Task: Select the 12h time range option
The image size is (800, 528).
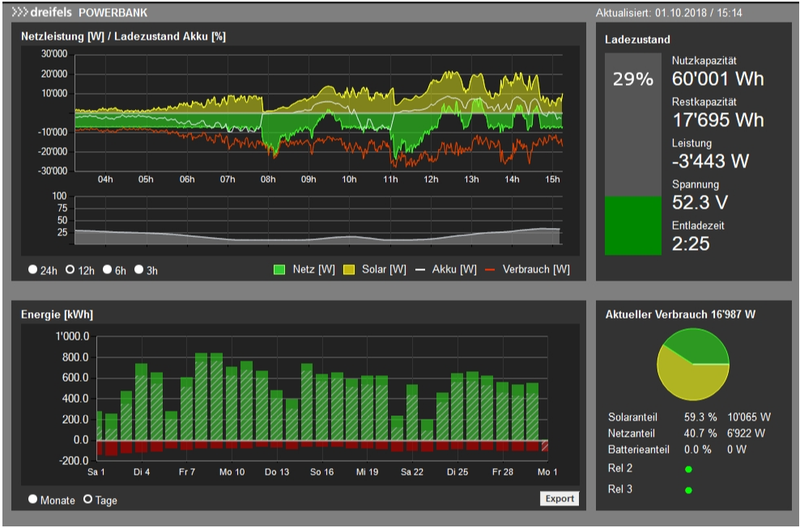Action: pos(70,270)
